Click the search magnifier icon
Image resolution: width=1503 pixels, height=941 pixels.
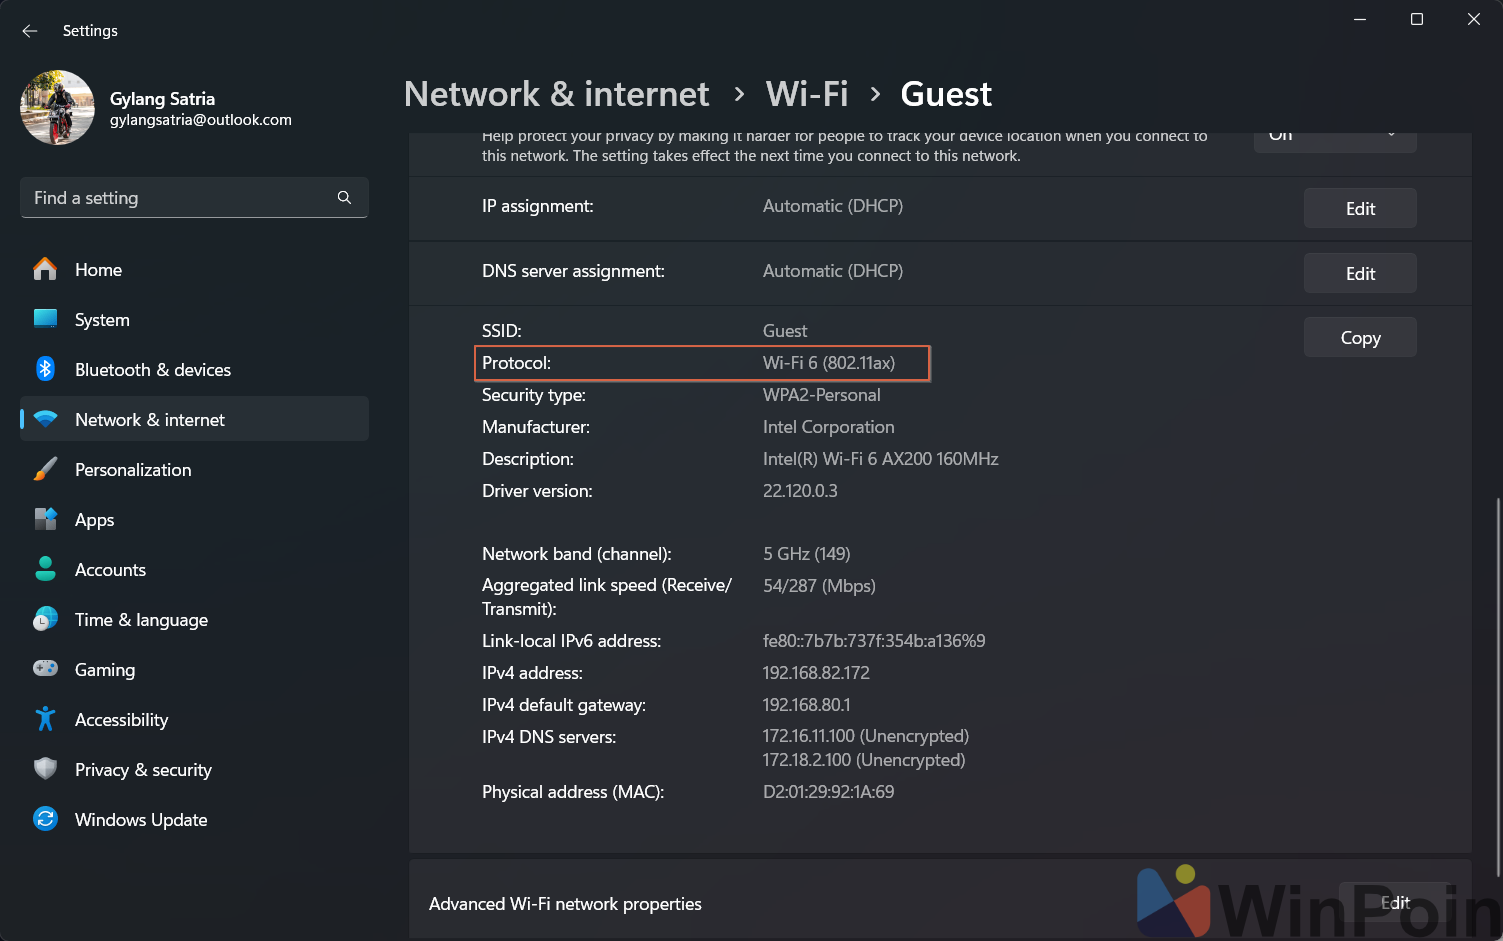[344, 198]
